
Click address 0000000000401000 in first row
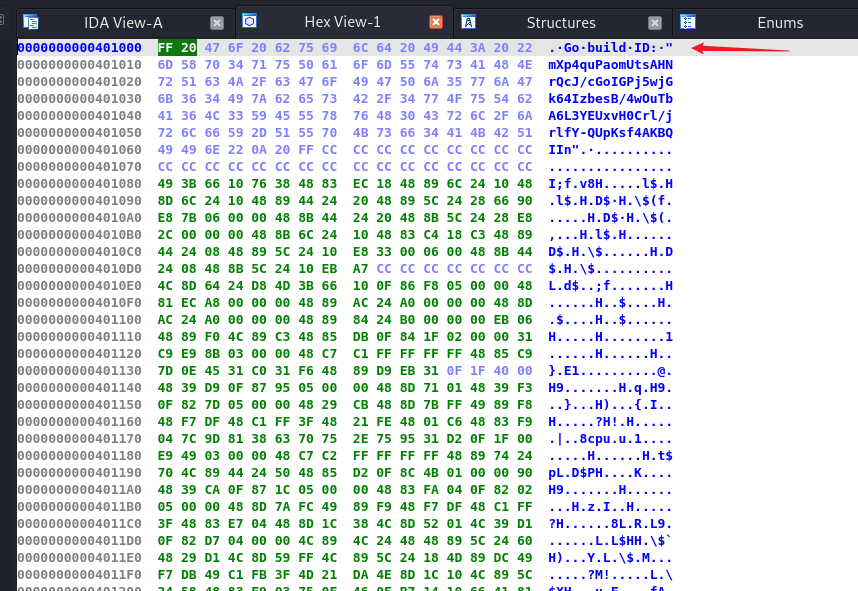(79, 47)
